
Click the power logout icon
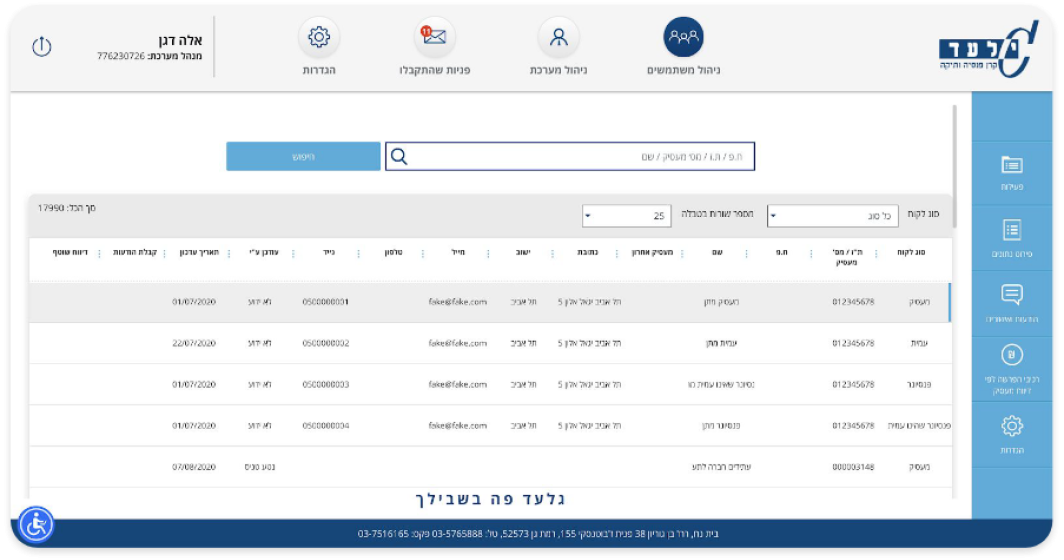[x=42, y=47]
